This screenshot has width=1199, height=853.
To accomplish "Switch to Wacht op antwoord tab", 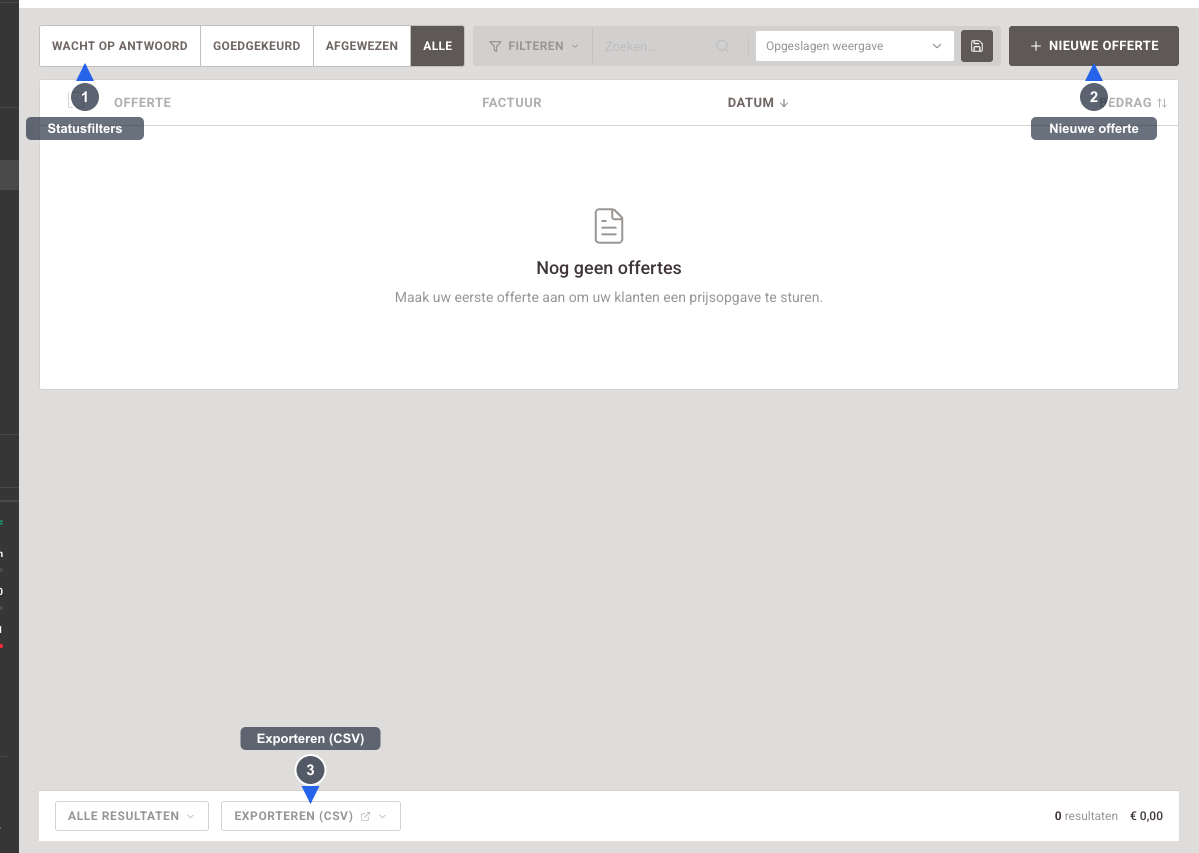I will pos(120,46).
